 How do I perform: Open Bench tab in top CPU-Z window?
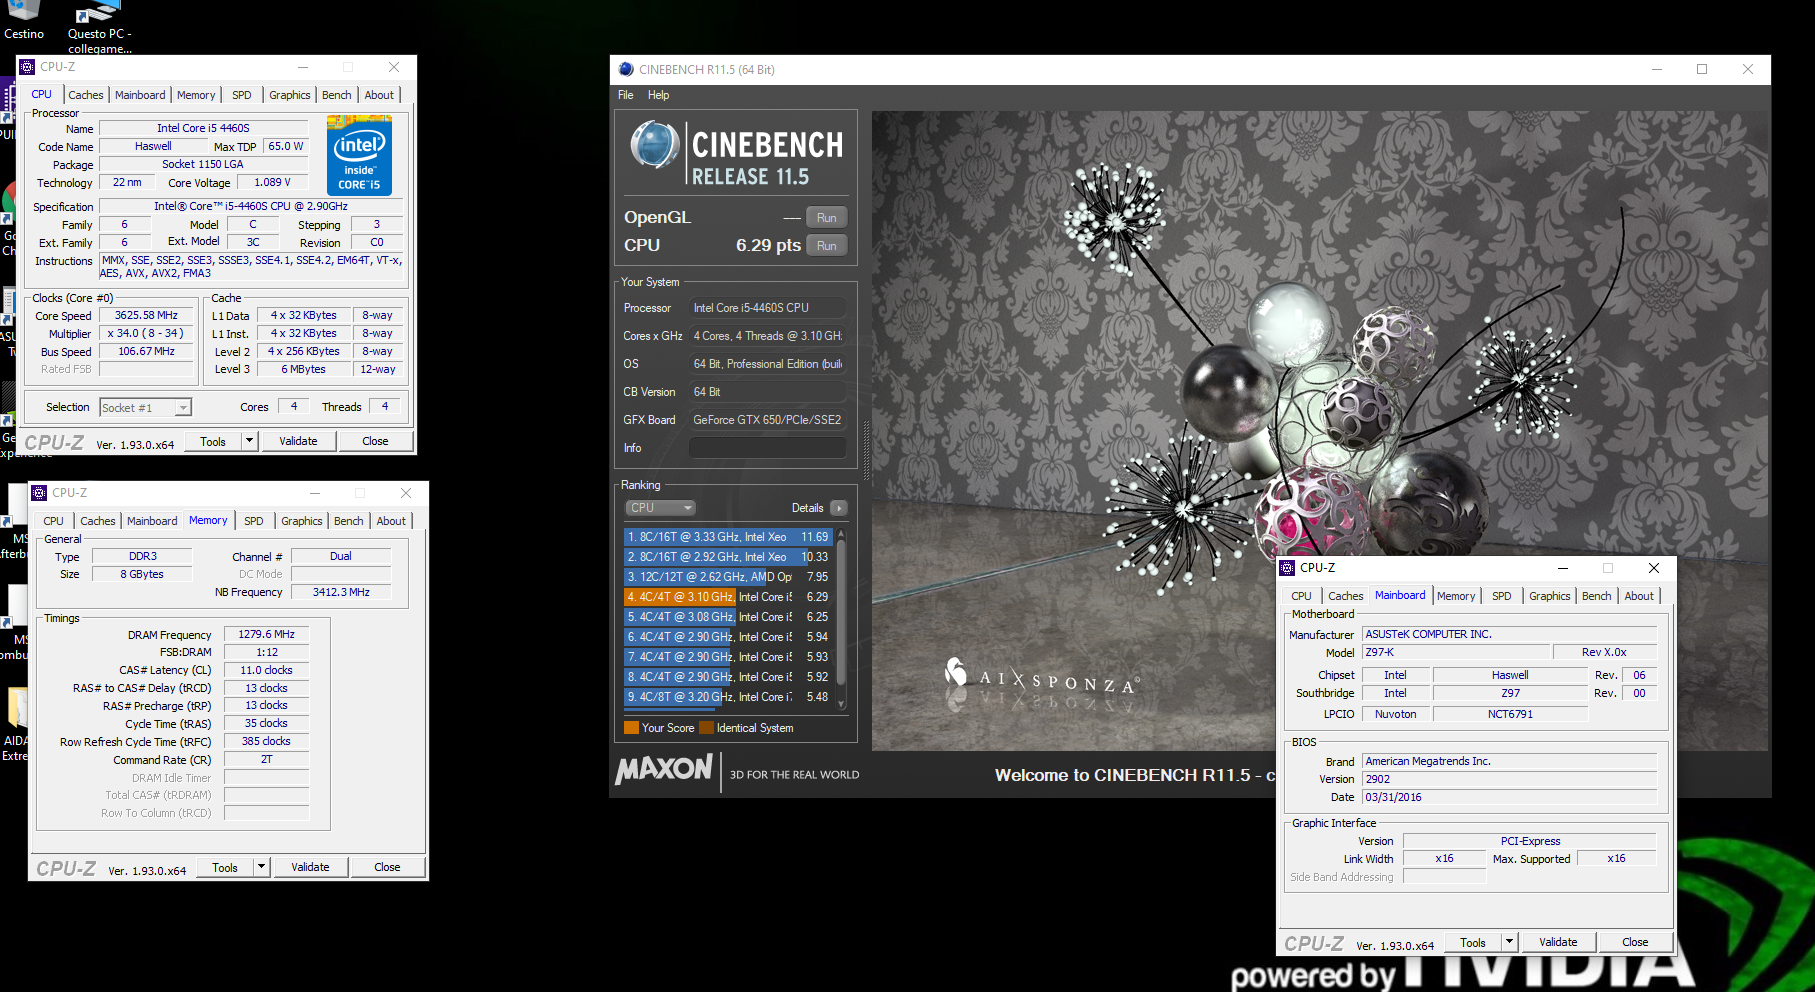tap(337, 95)
